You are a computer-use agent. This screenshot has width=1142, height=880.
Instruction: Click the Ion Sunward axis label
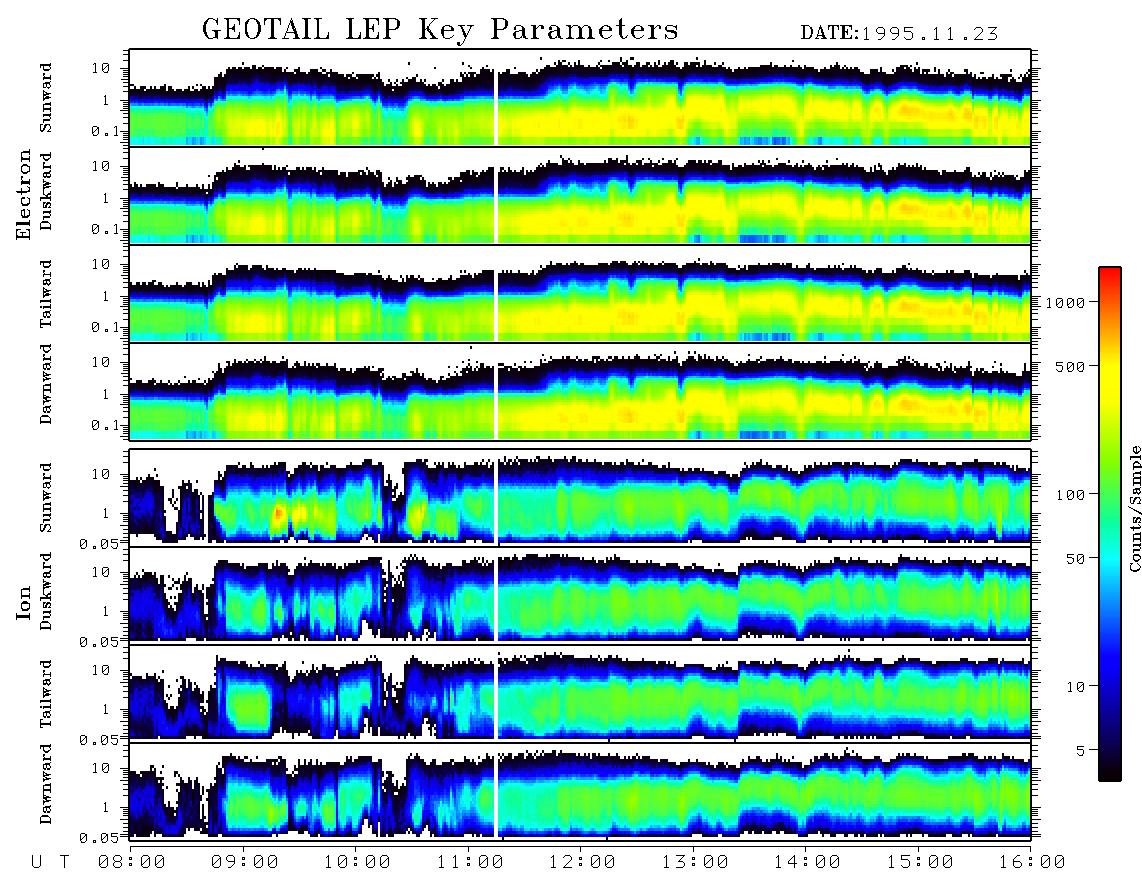[x=46, y=497]
